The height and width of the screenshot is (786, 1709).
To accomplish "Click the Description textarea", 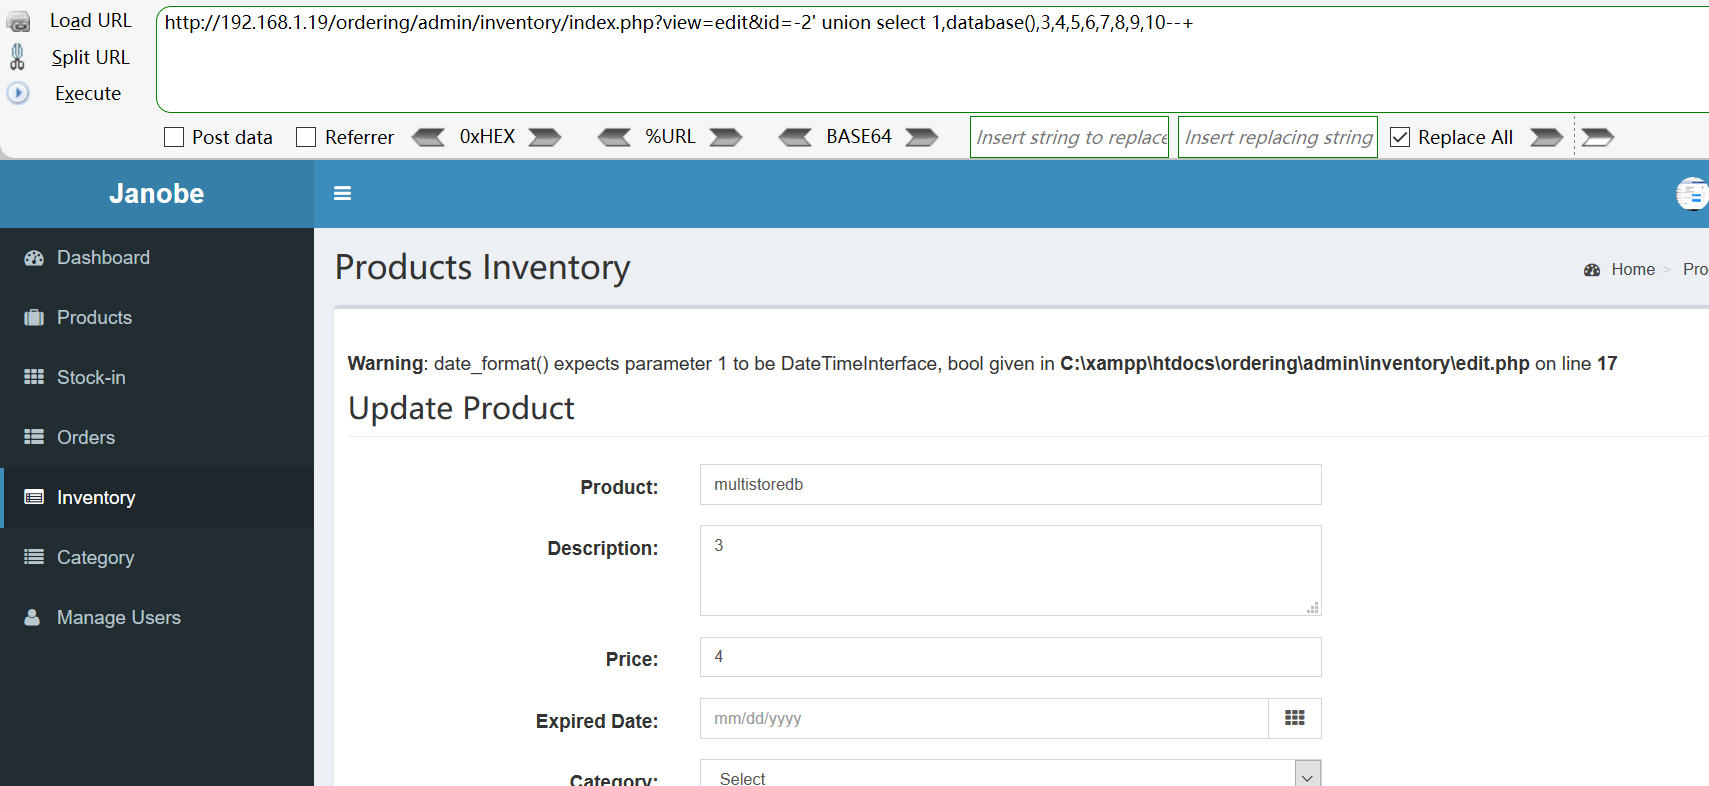I will coord(1010,571).
